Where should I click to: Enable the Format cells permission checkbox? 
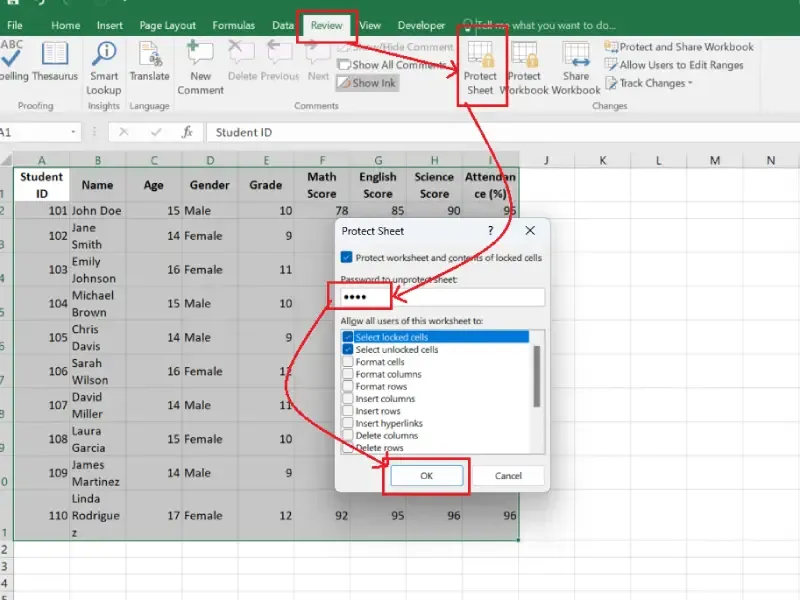click(348, 362)
